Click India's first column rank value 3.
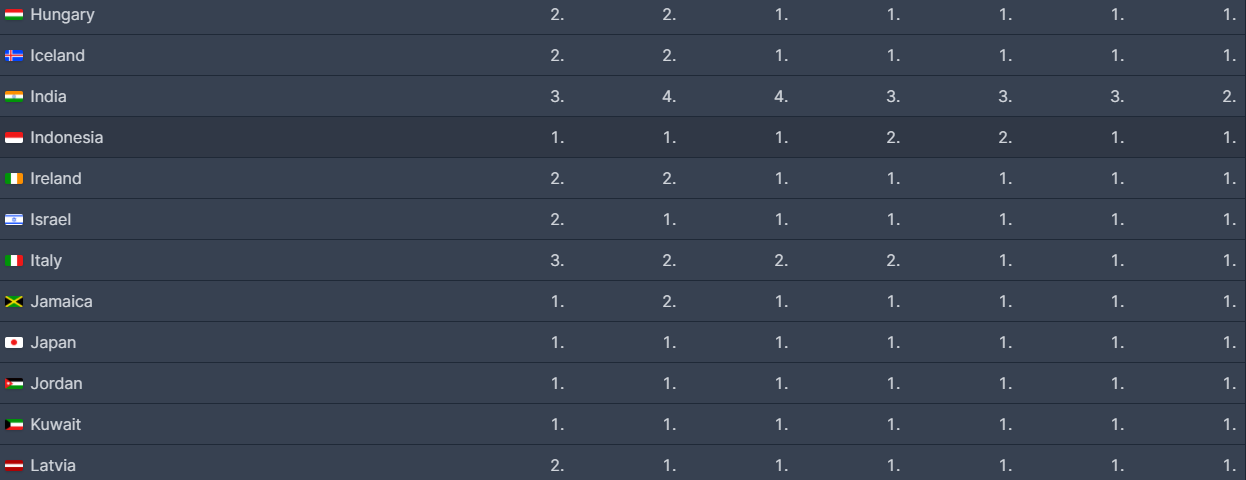This screenshot has width=1246, height=480. 557,97
